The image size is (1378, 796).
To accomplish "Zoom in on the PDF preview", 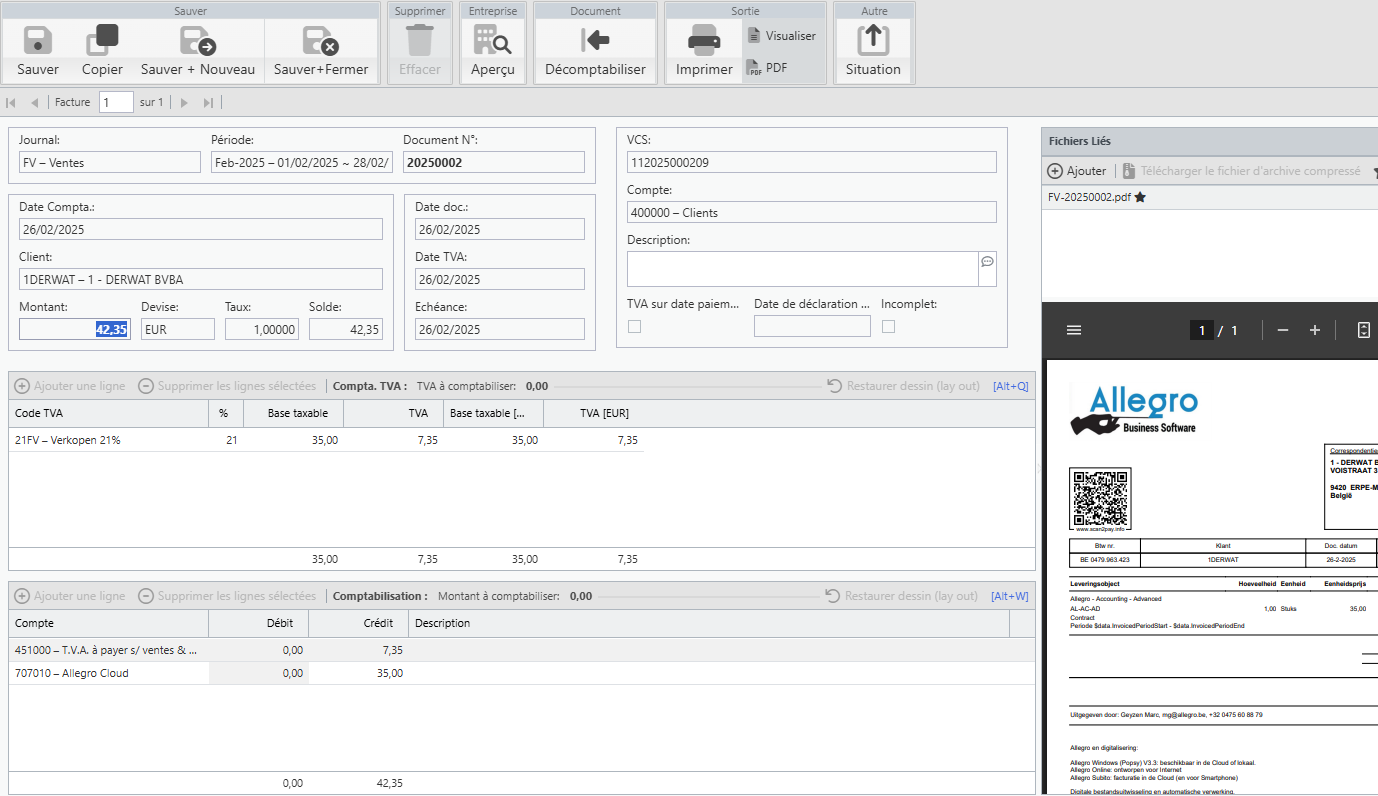I will click(1315, 330).
